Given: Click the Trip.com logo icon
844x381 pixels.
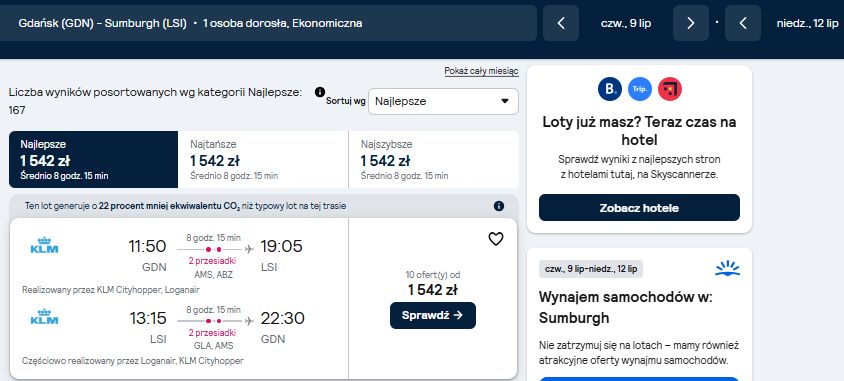Looking at the screenshot, I should click(640, 89).
